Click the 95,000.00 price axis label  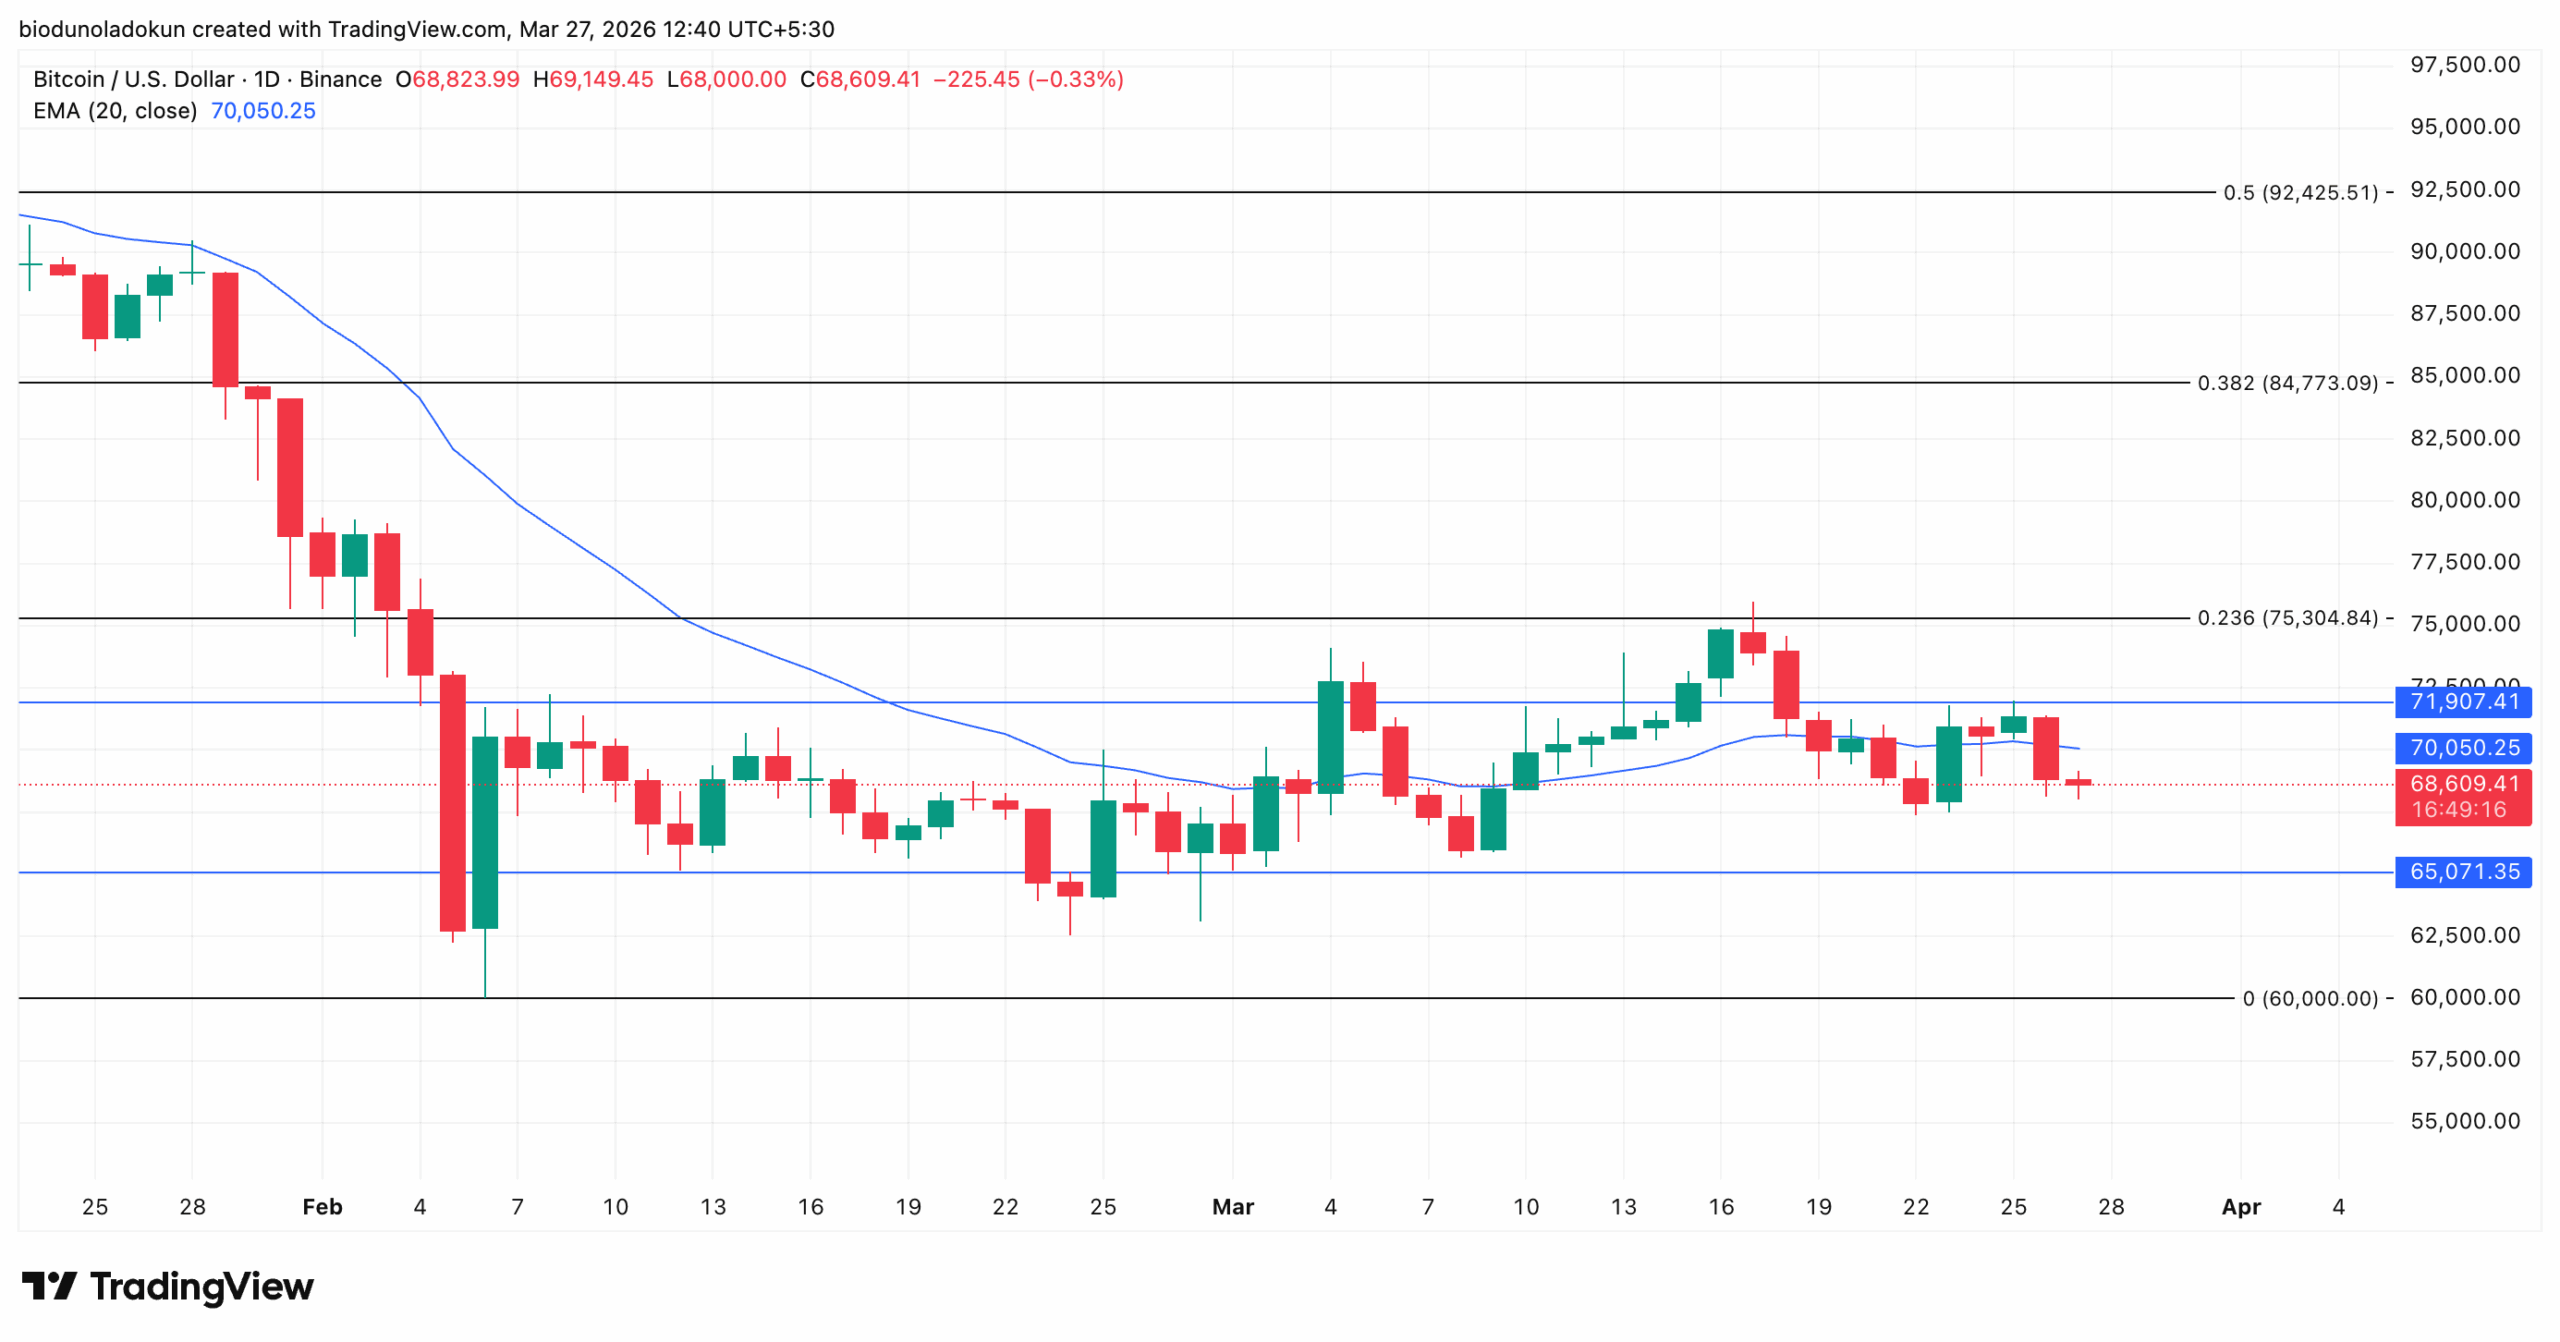click(2465, 127)
